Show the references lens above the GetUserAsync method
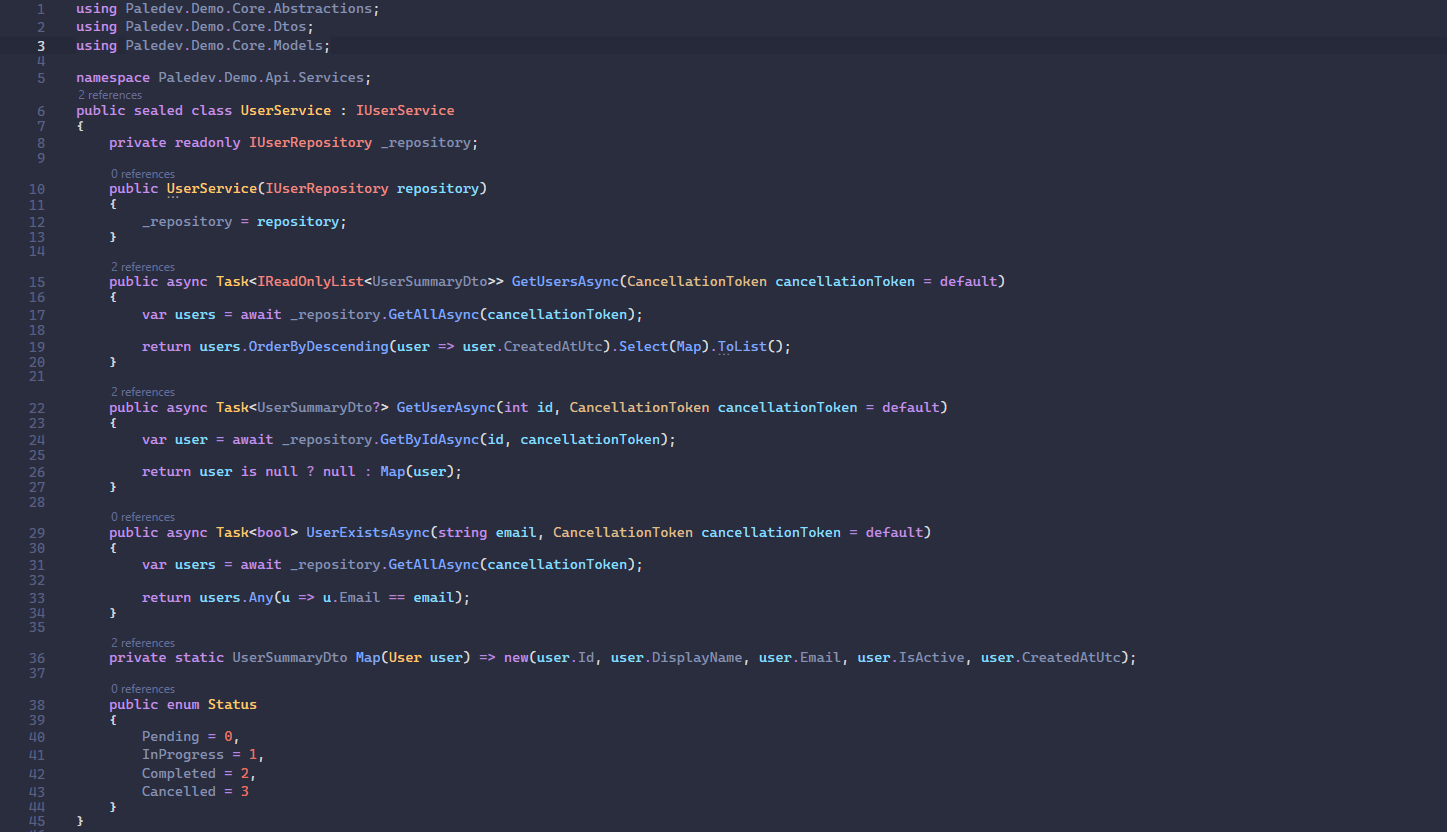Image resolution: width=1447 pixels, height=832 pixels. (x=143, y=392)
